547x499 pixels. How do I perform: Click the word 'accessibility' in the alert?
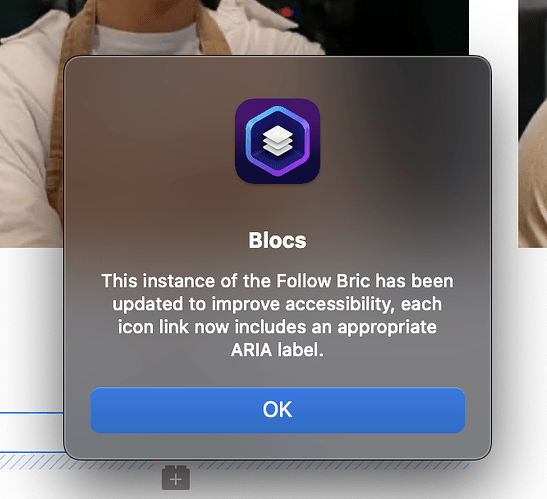click(x=338, y=304)
